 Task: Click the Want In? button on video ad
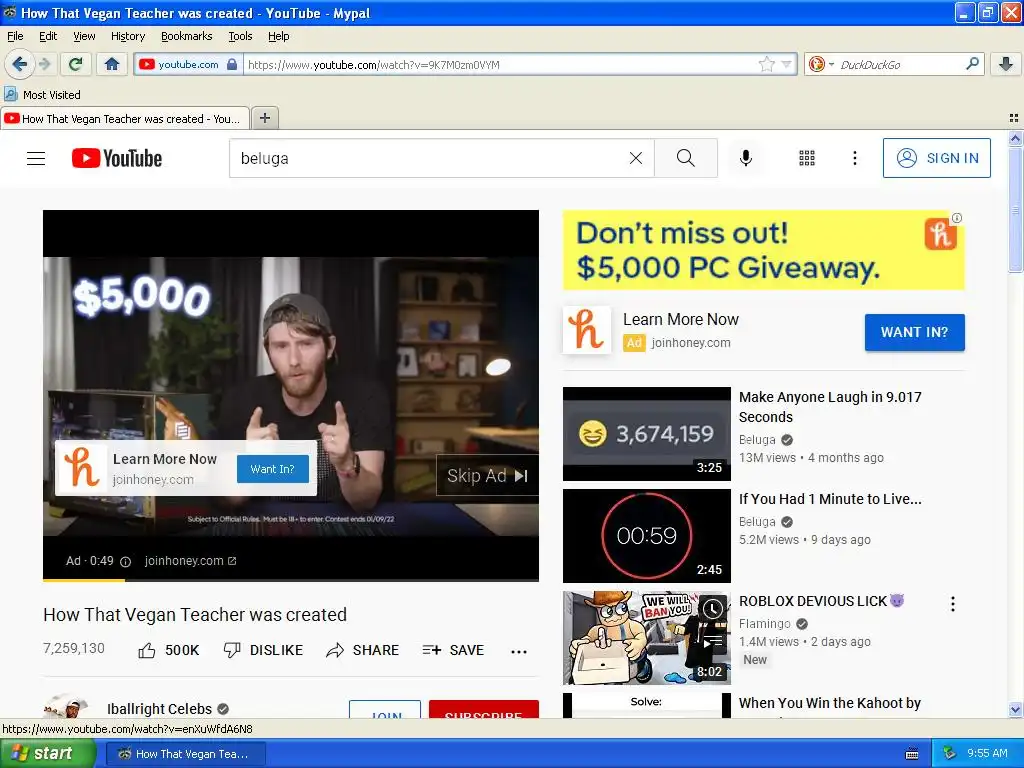[x=272, y=469]
